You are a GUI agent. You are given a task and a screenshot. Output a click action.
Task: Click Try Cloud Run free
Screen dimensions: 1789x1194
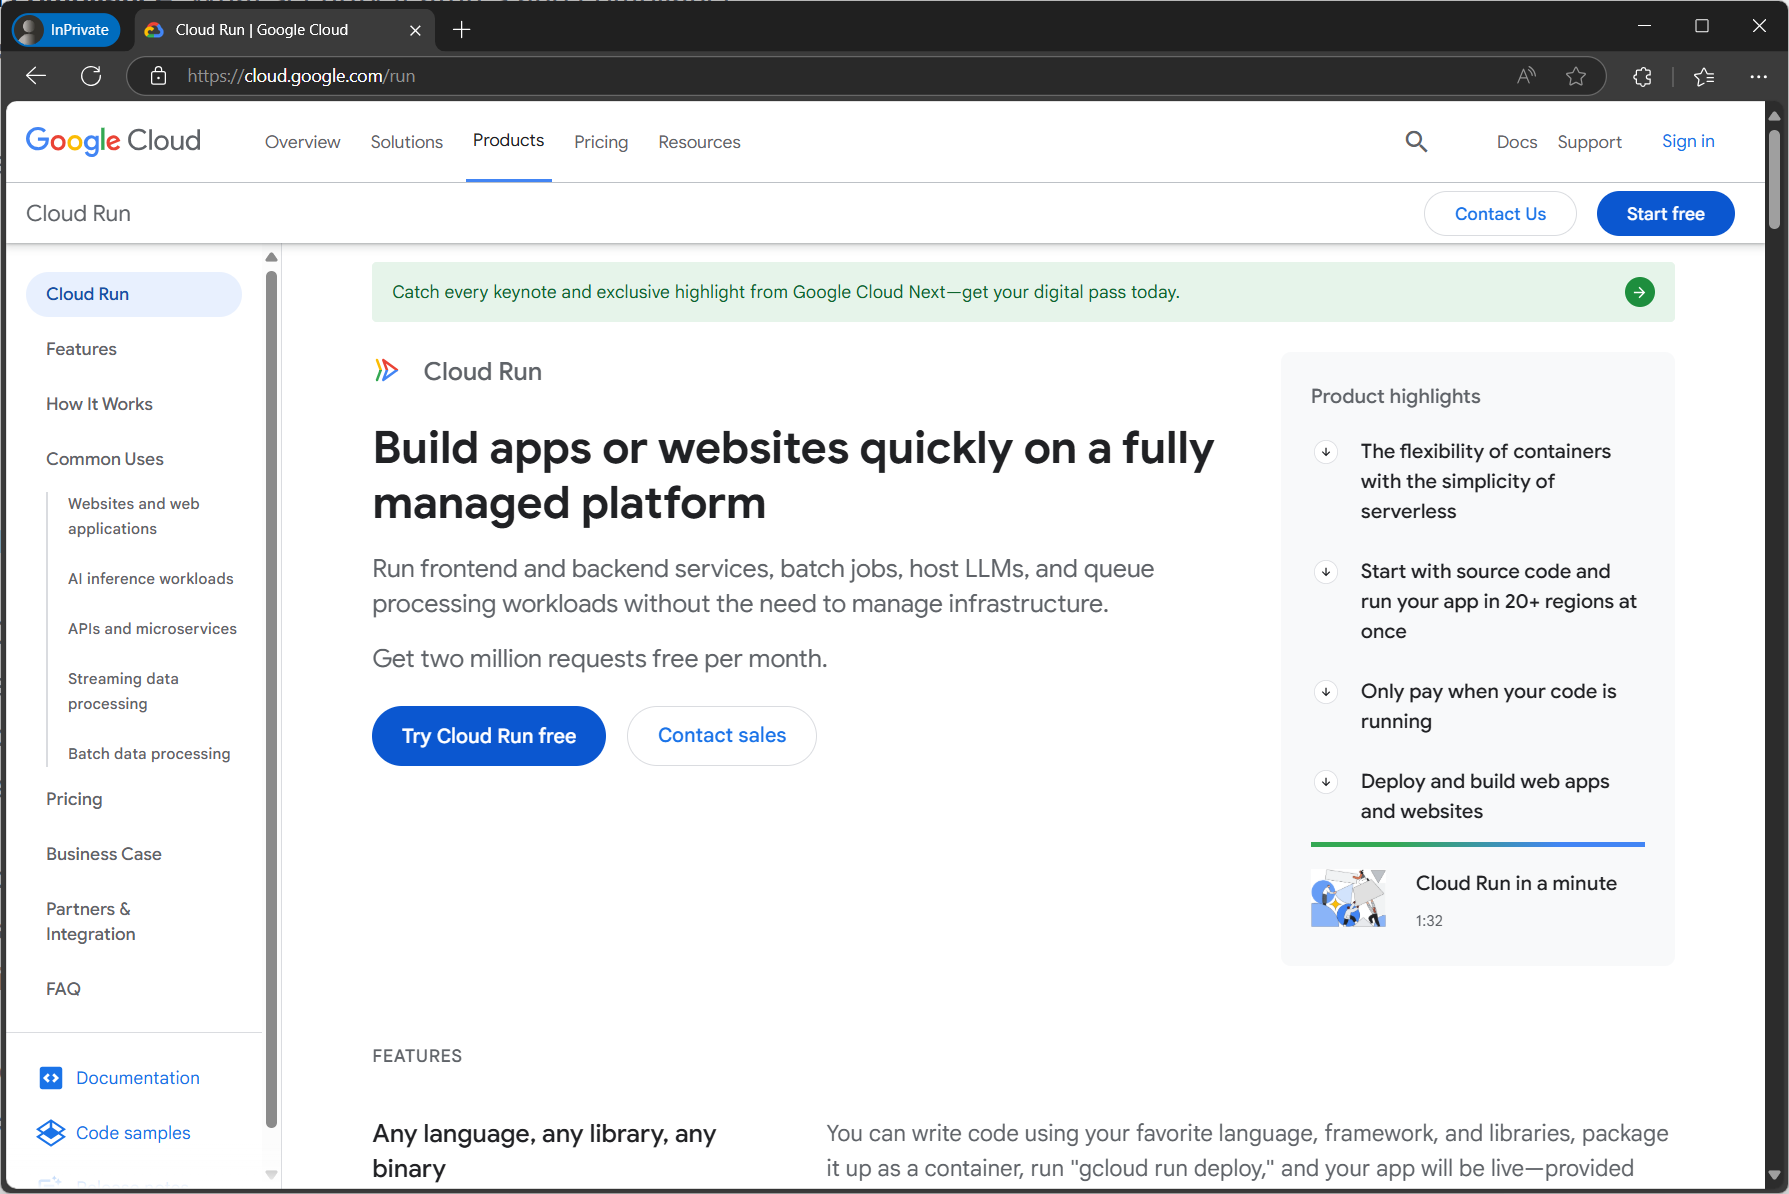click(x=488, y=735)
